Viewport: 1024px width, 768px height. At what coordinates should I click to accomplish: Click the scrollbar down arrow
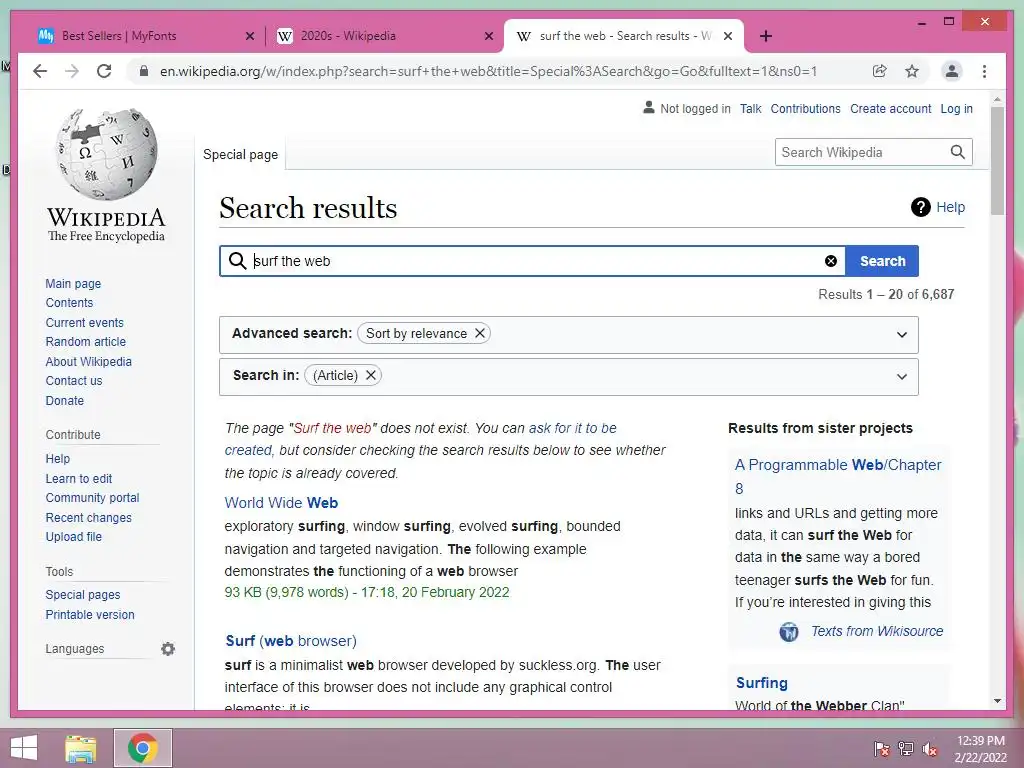(997, 701)
